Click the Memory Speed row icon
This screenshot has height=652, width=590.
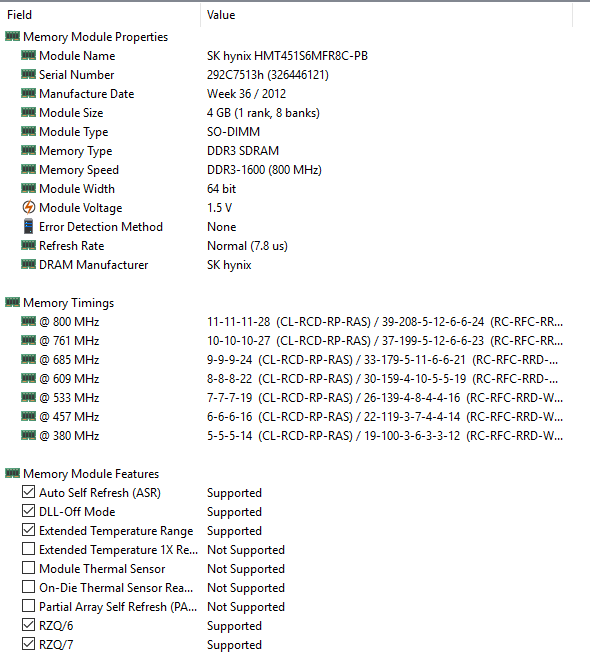(28, 169)
